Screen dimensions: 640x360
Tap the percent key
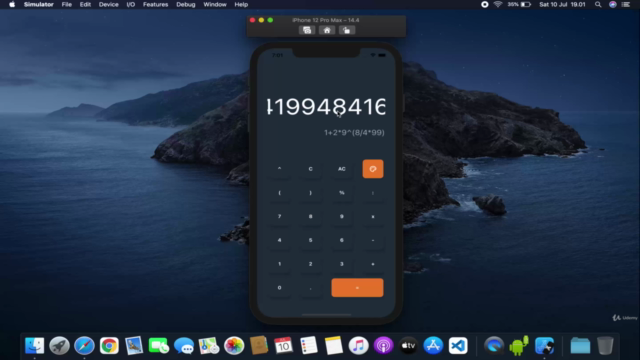342,193
